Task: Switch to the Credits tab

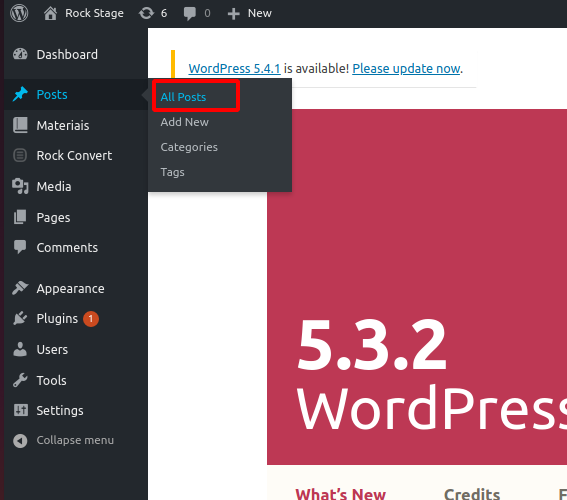Action: point(472,494)
